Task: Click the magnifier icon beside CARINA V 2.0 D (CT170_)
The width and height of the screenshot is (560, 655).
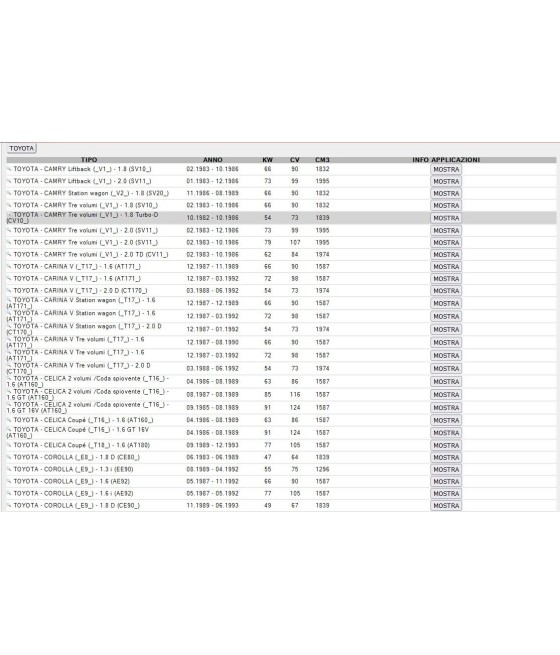Action: point(9,291)
